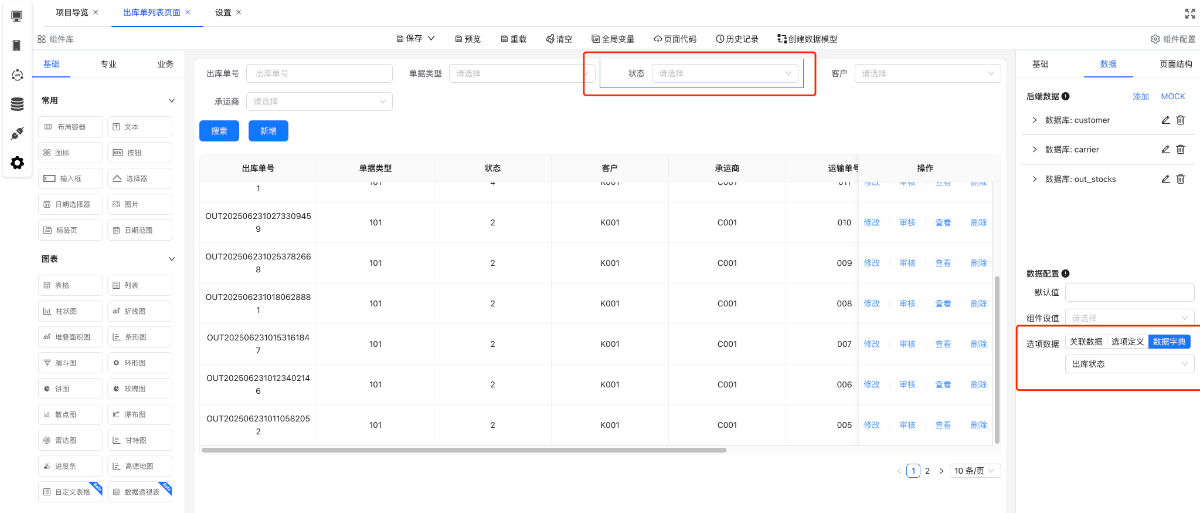Image resolution: width=1200 pixels, height=513 pixels.
Task: Select the 文本 text component
Action: 140,127
